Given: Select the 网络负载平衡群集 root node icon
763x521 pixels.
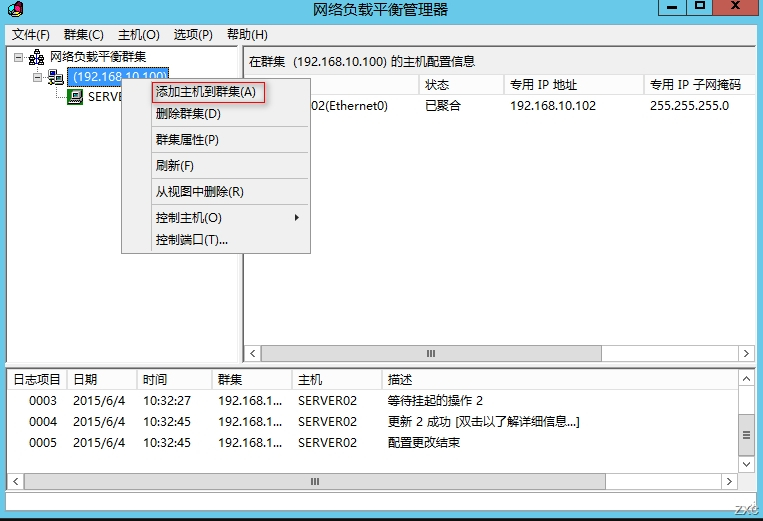Looking at the screenshot, I should point(36,57).
